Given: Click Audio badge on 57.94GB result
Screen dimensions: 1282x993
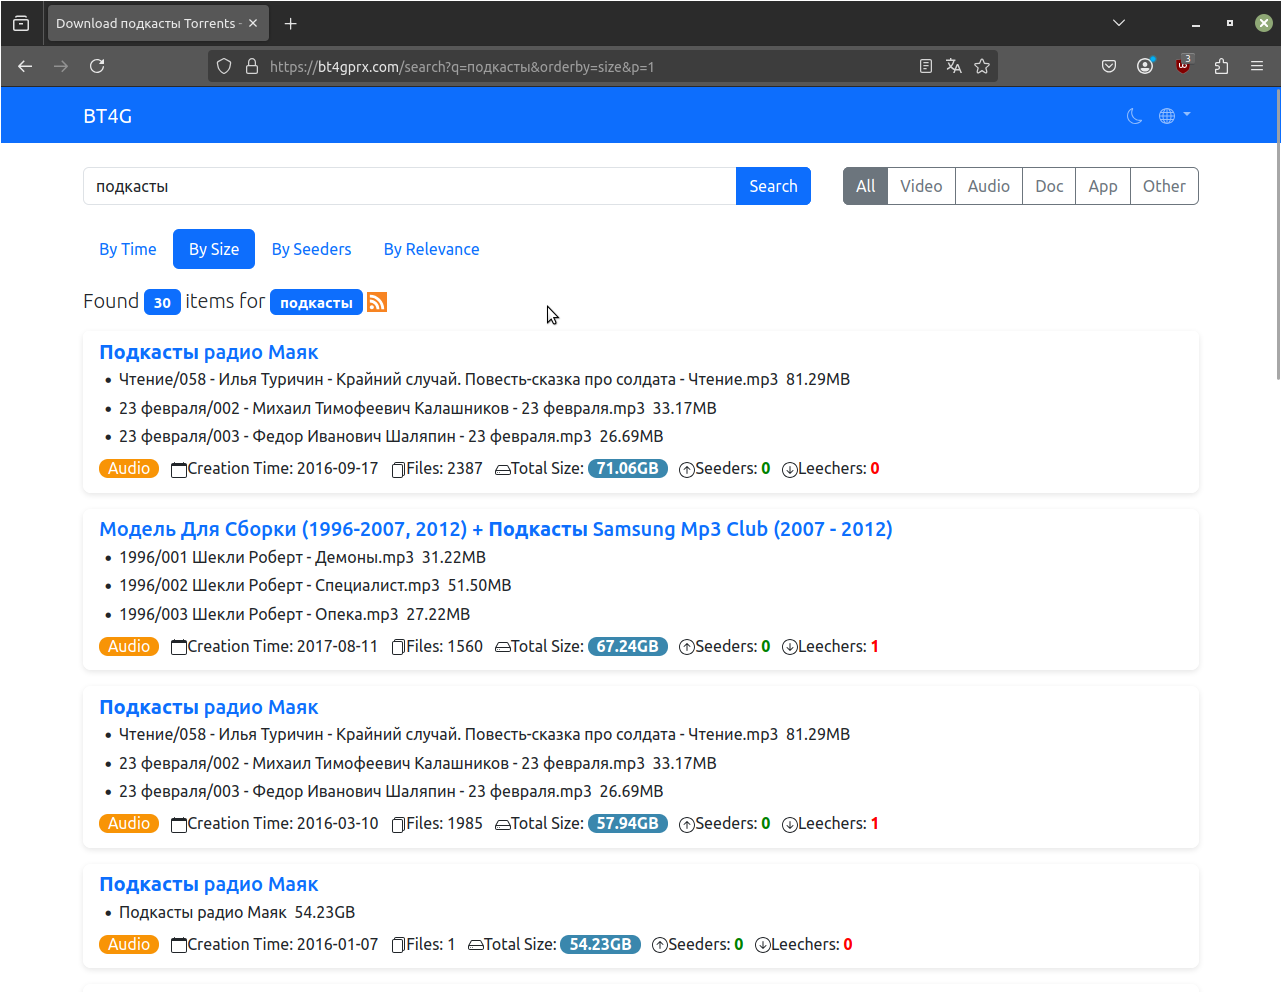Looking at the screenshot, I should click(x=129, y=823).
